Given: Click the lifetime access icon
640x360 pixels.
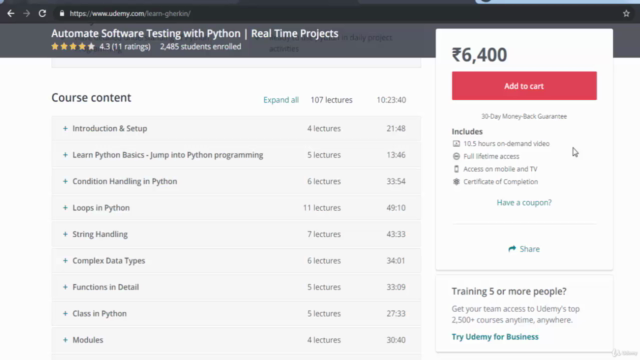Looking at the screenshot, I should point(456,156).
